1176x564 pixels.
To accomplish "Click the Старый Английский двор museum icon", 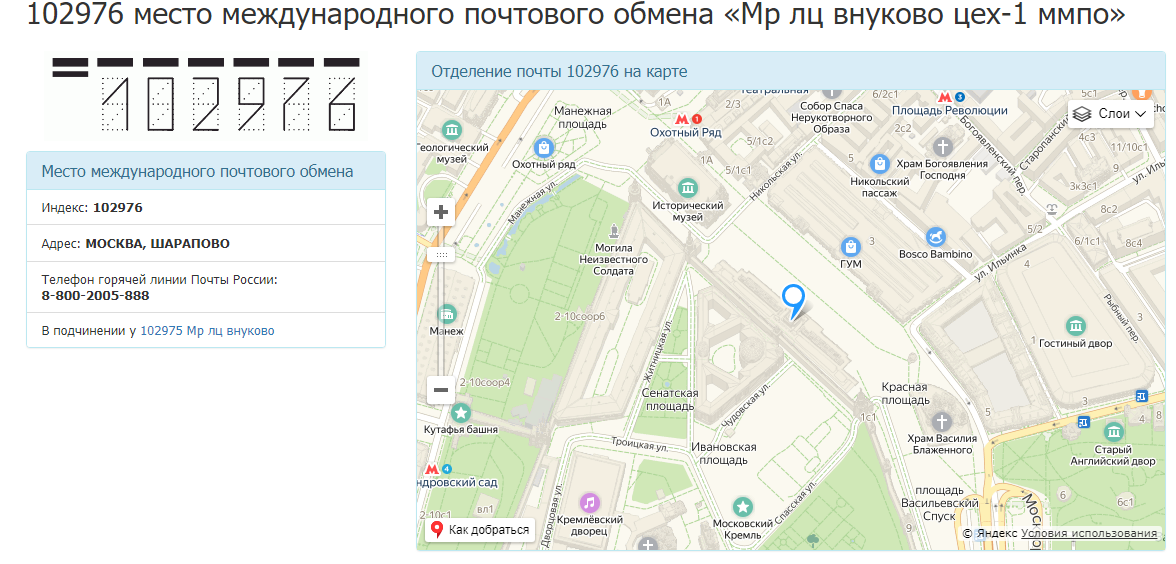I will (x=1114, y=431).
